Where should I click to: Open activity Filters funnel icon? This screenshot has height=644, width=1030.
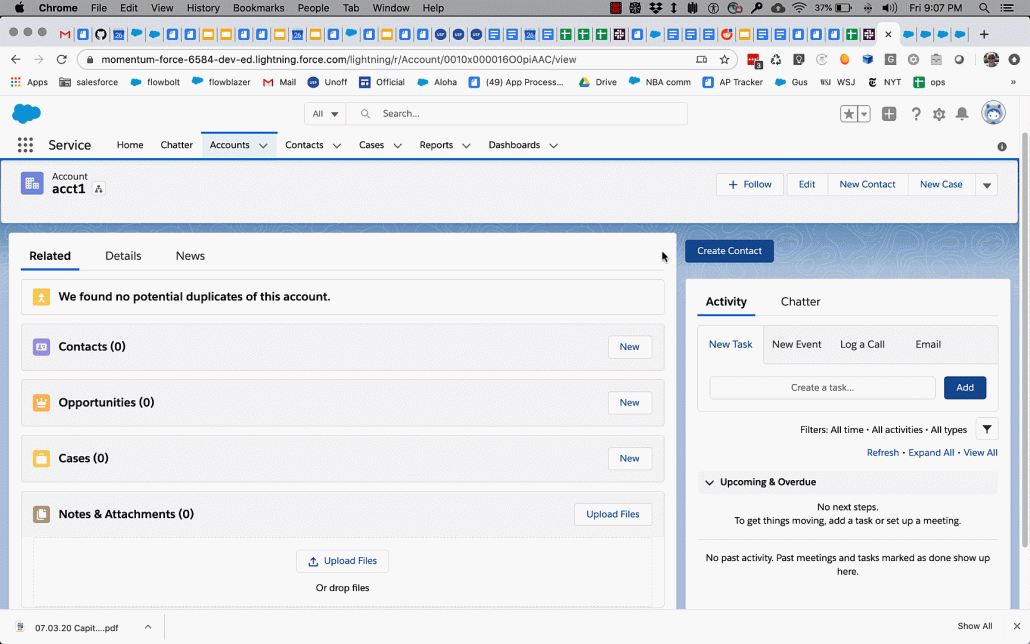986,428
